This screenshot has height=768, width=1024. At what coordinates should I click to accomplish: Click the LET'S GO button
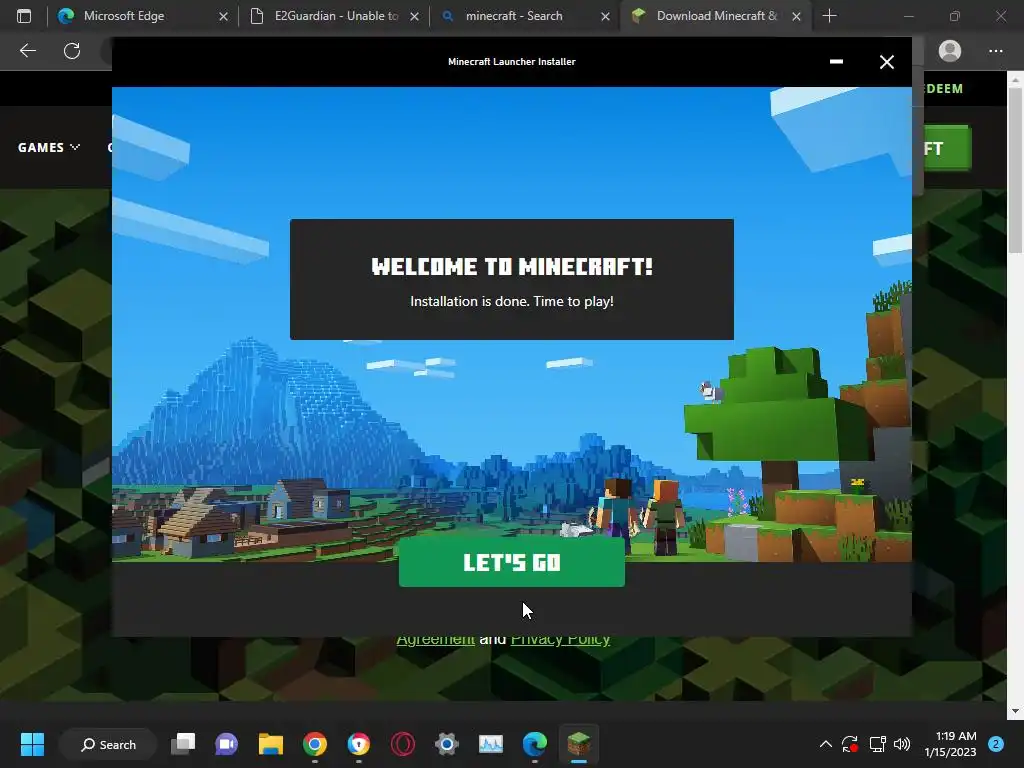(511, 562)
